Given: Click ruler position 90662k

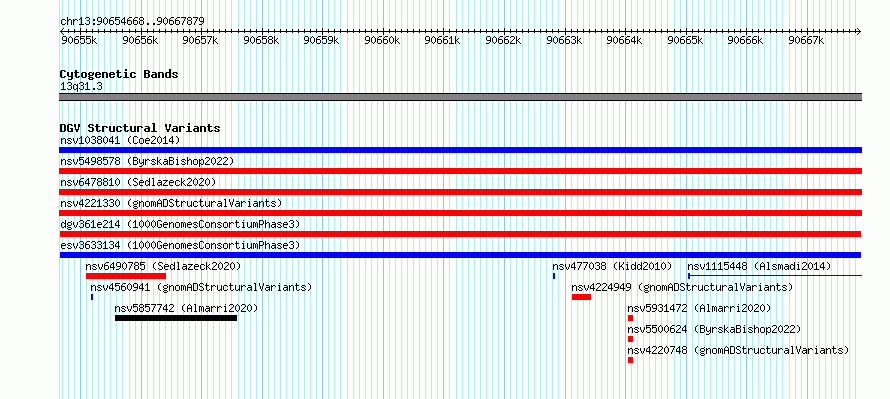Looking at the screenshot, I should click(503, 40).
